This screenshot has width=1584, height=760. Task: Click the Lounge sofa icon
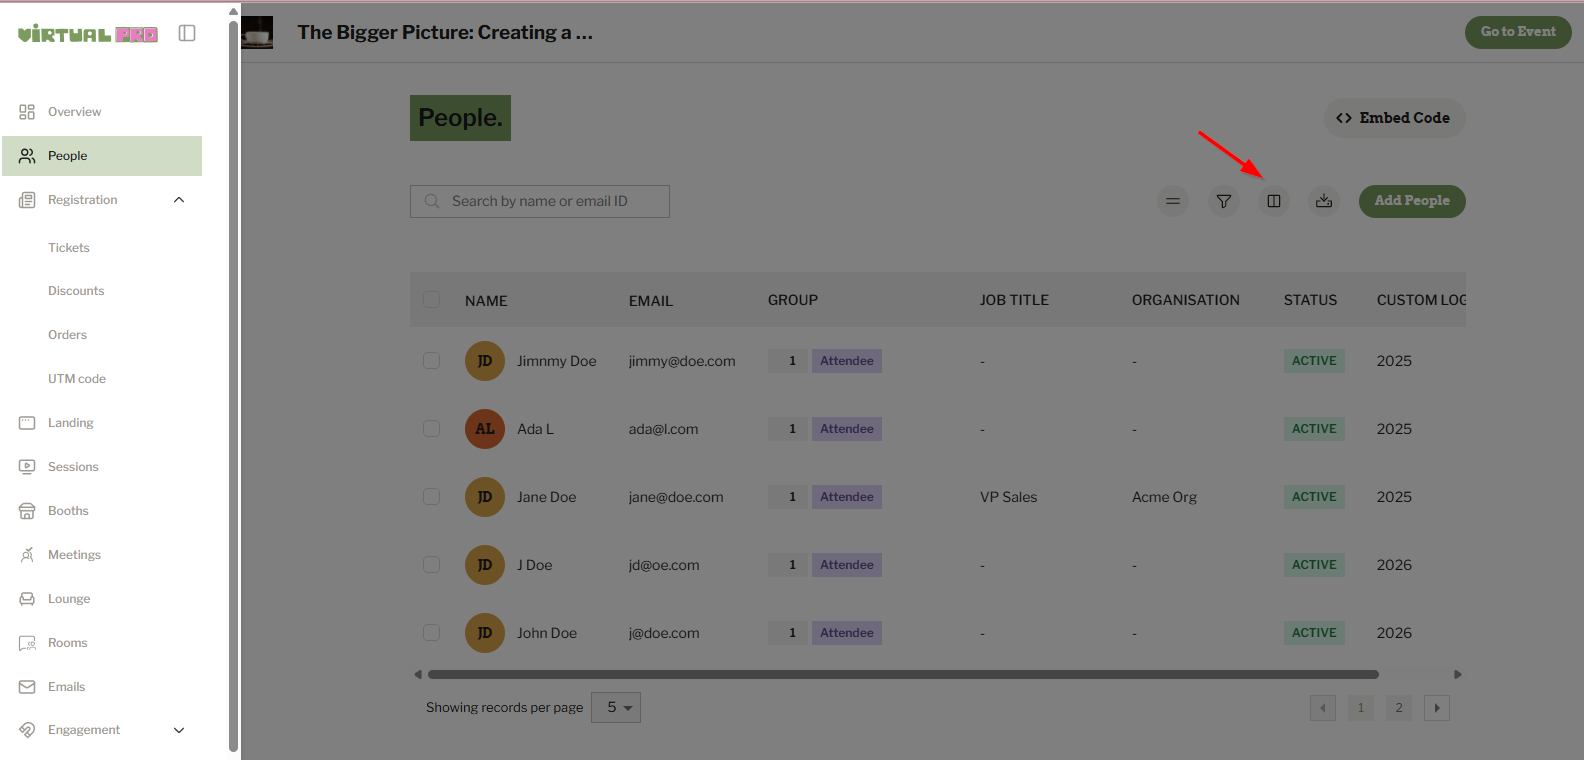[x=27, y=599]
